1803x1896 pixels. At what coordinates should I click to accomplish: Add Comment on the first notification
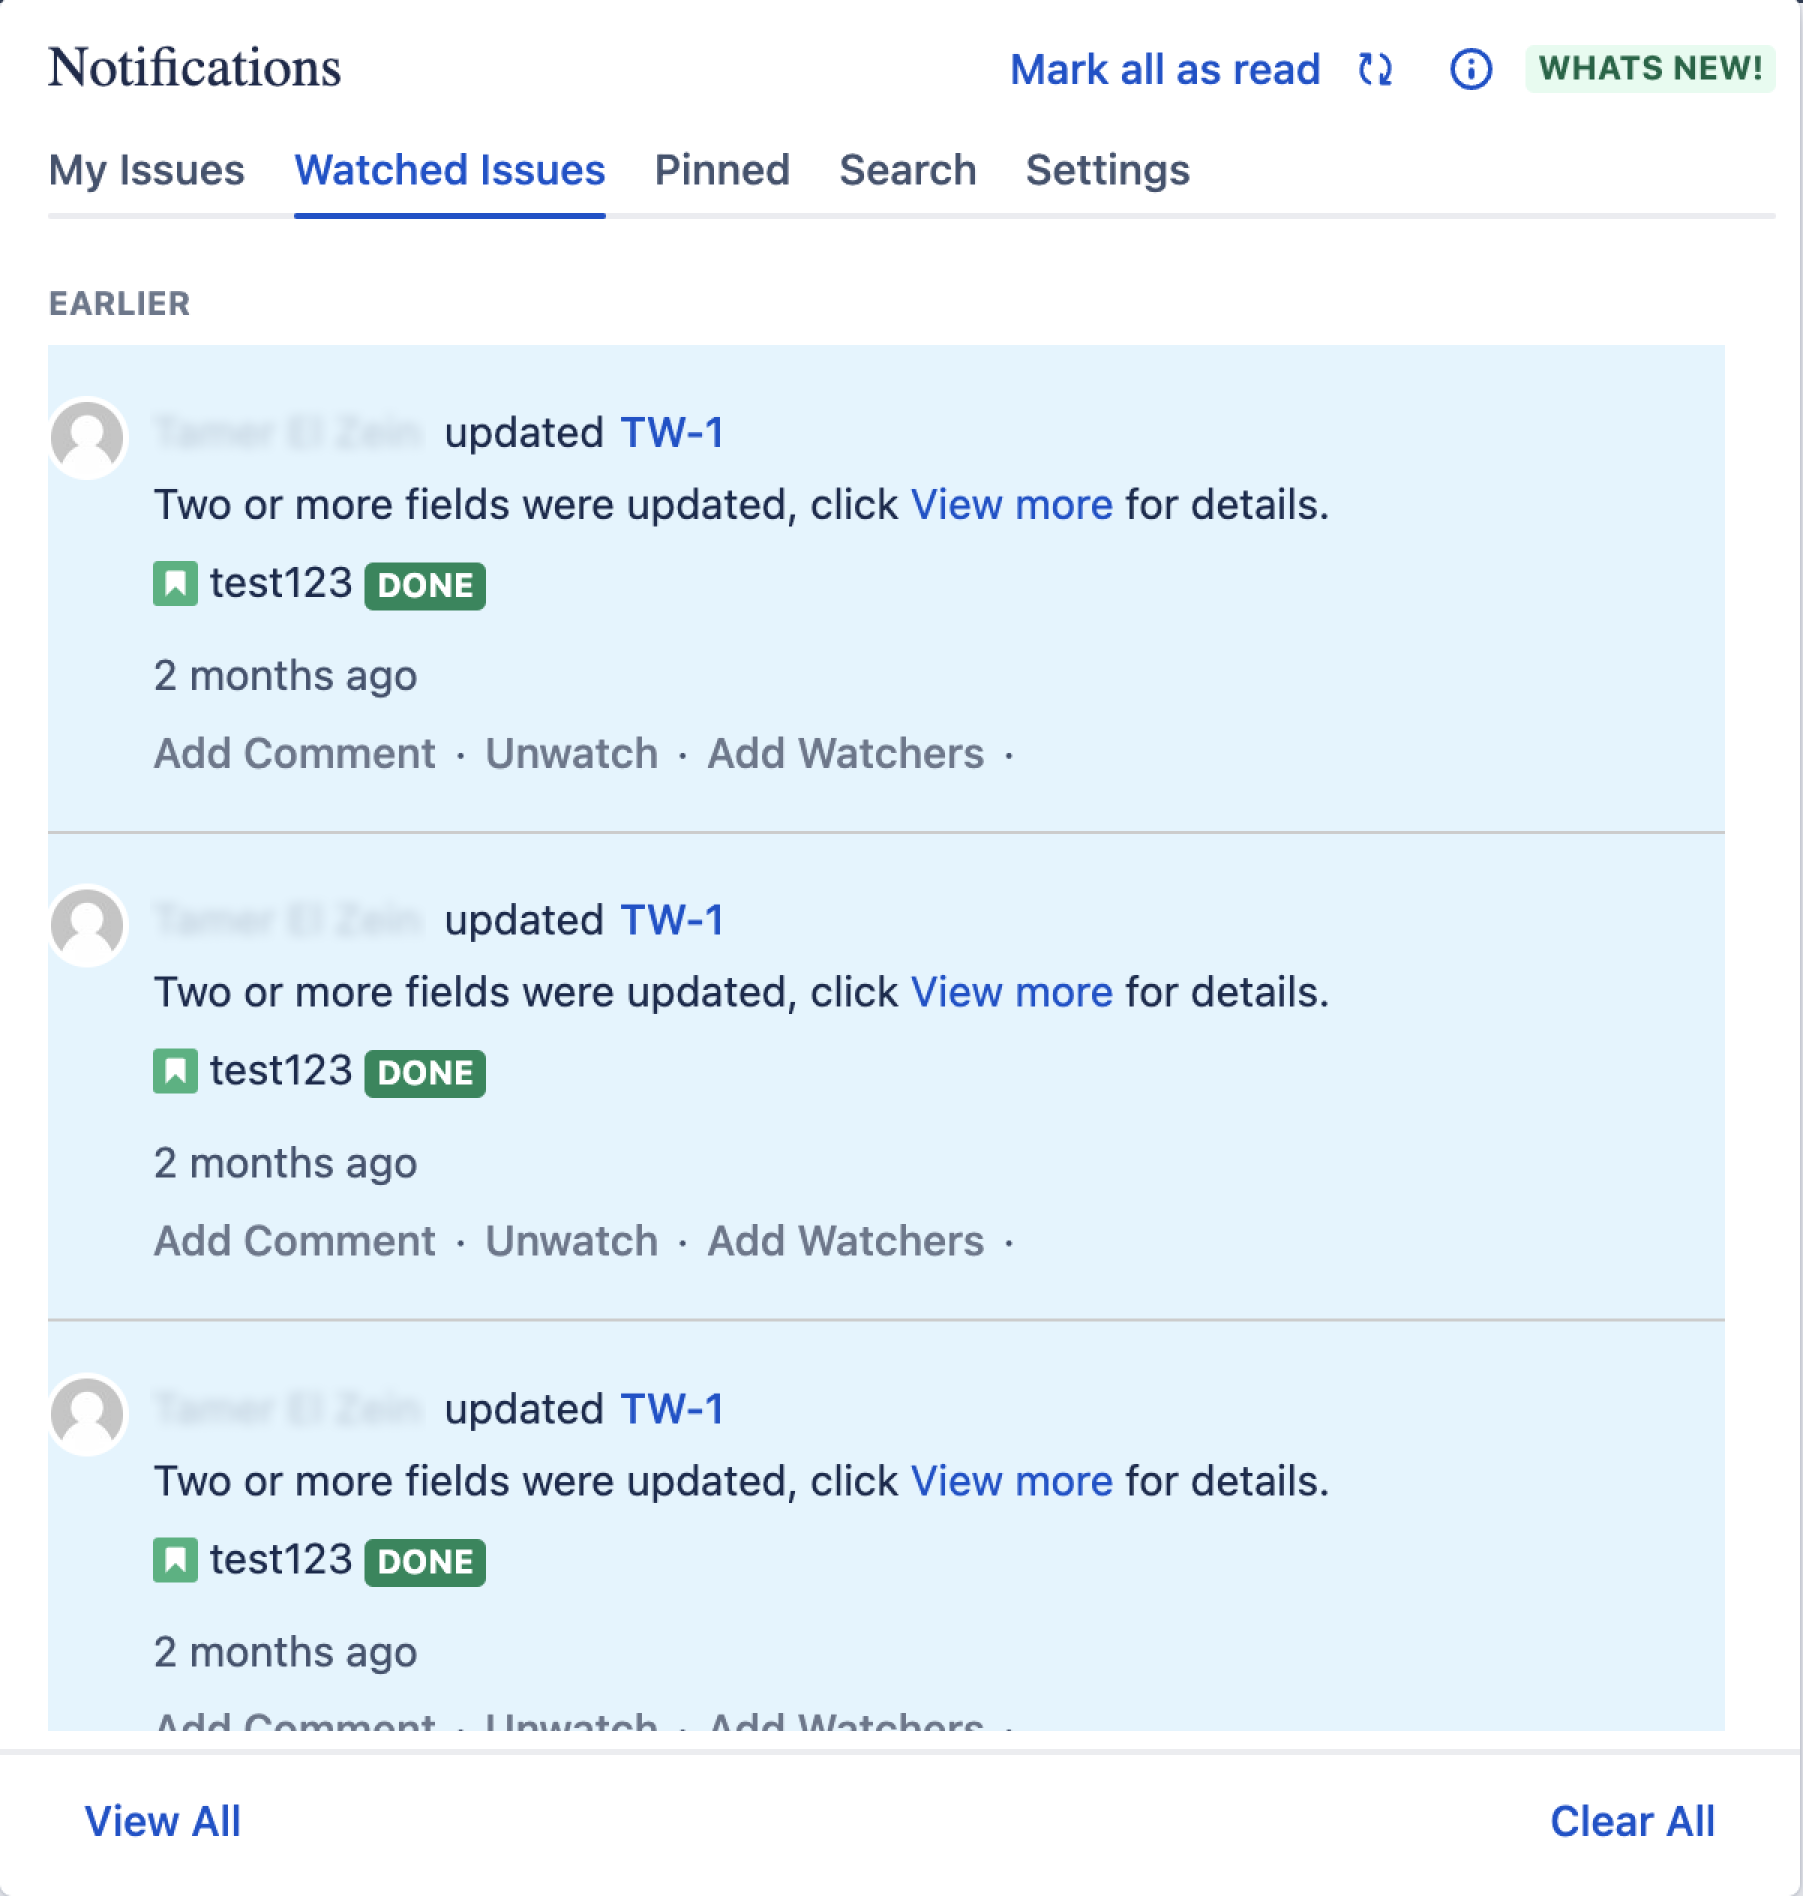click(293, 753)
